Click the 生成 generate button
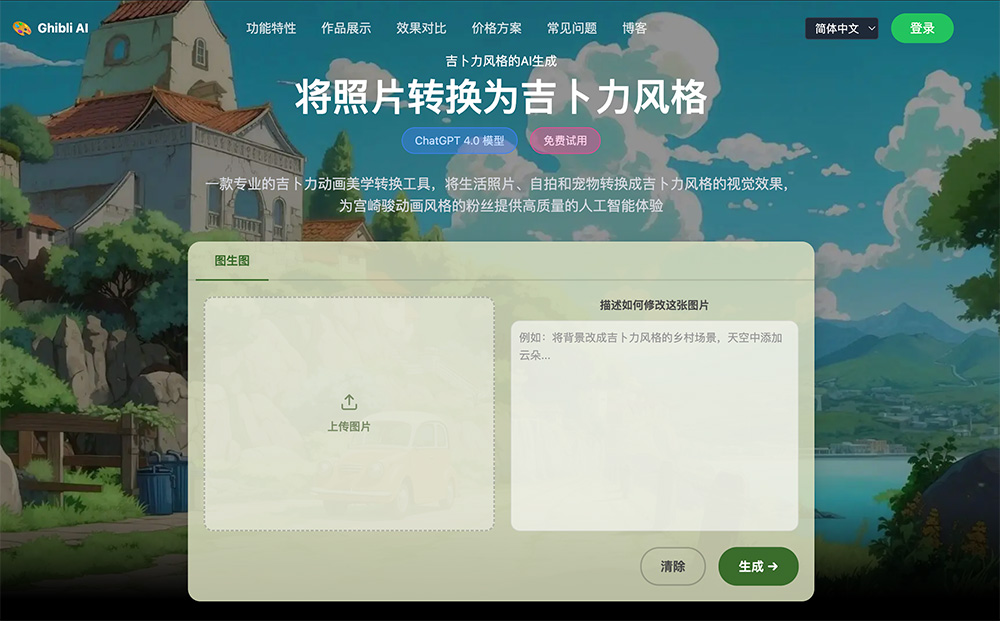 coord(758,566)
